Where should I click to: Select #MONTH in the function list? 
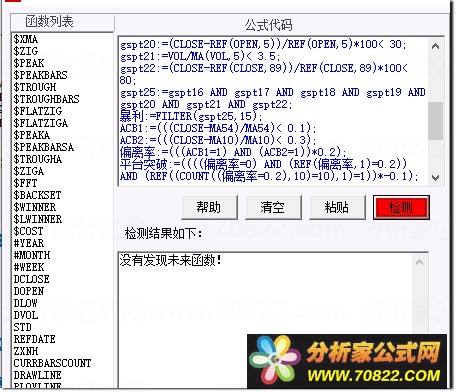pyautogui.click(x=32, y=255)
